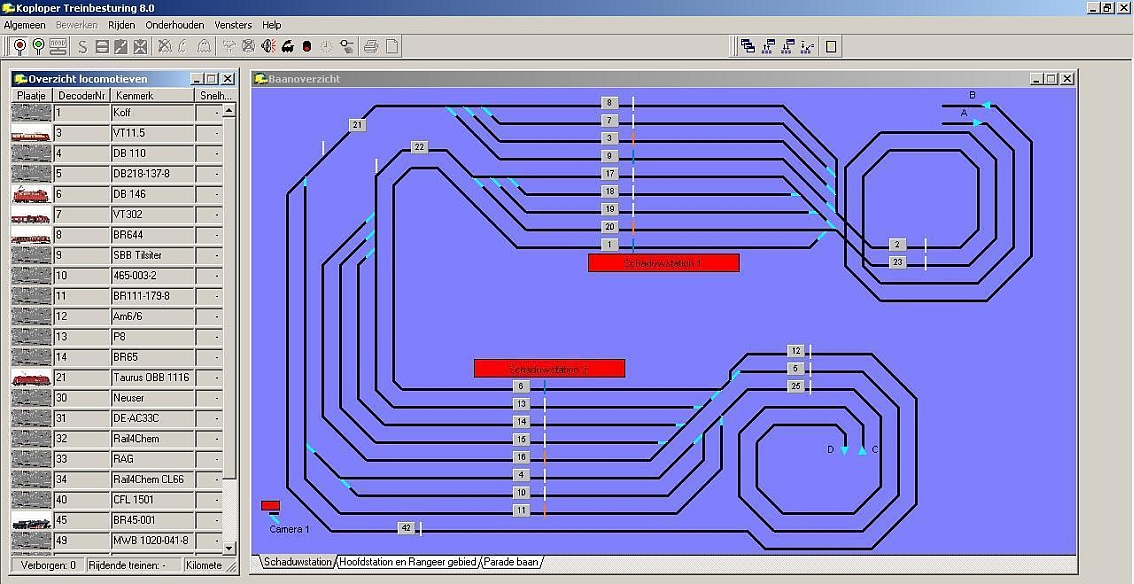Click the blank page toolbar icon
The image size is (1134, 584).
[x=391, y=47]
